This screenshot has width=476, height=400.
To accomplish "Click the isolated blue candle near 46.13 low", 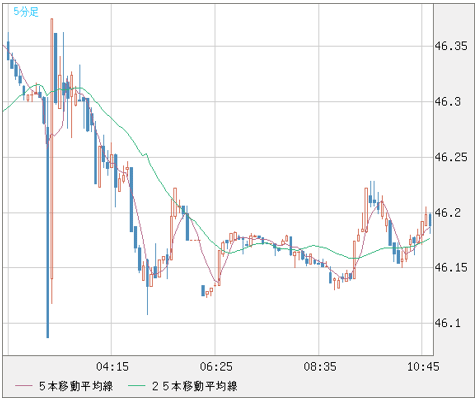I will (203, 290).
